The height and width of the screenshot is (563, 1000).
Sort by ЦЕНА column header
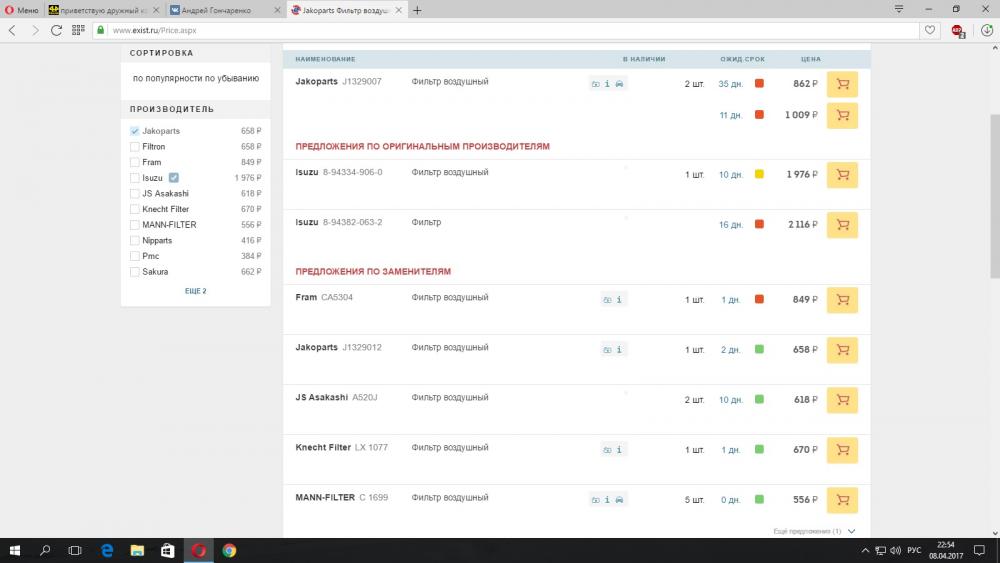tap(811, 59)
